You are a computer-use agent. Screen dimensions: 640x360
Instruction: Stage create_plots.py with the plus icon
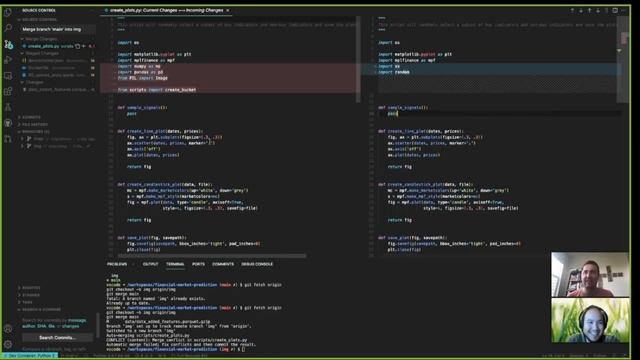pos(84,46)
